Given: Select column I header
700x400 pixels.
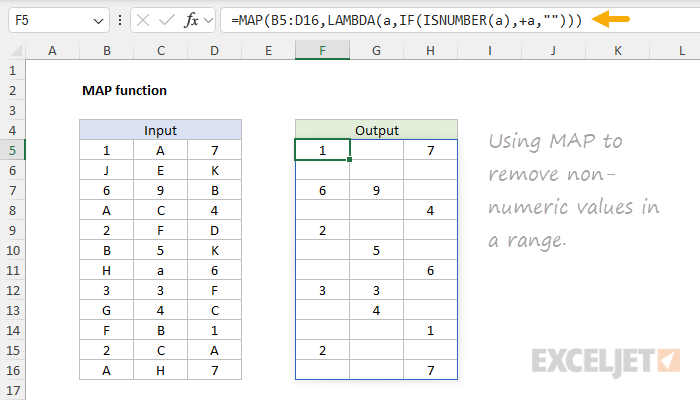Looking at the screenshot, I should (490, 50).
